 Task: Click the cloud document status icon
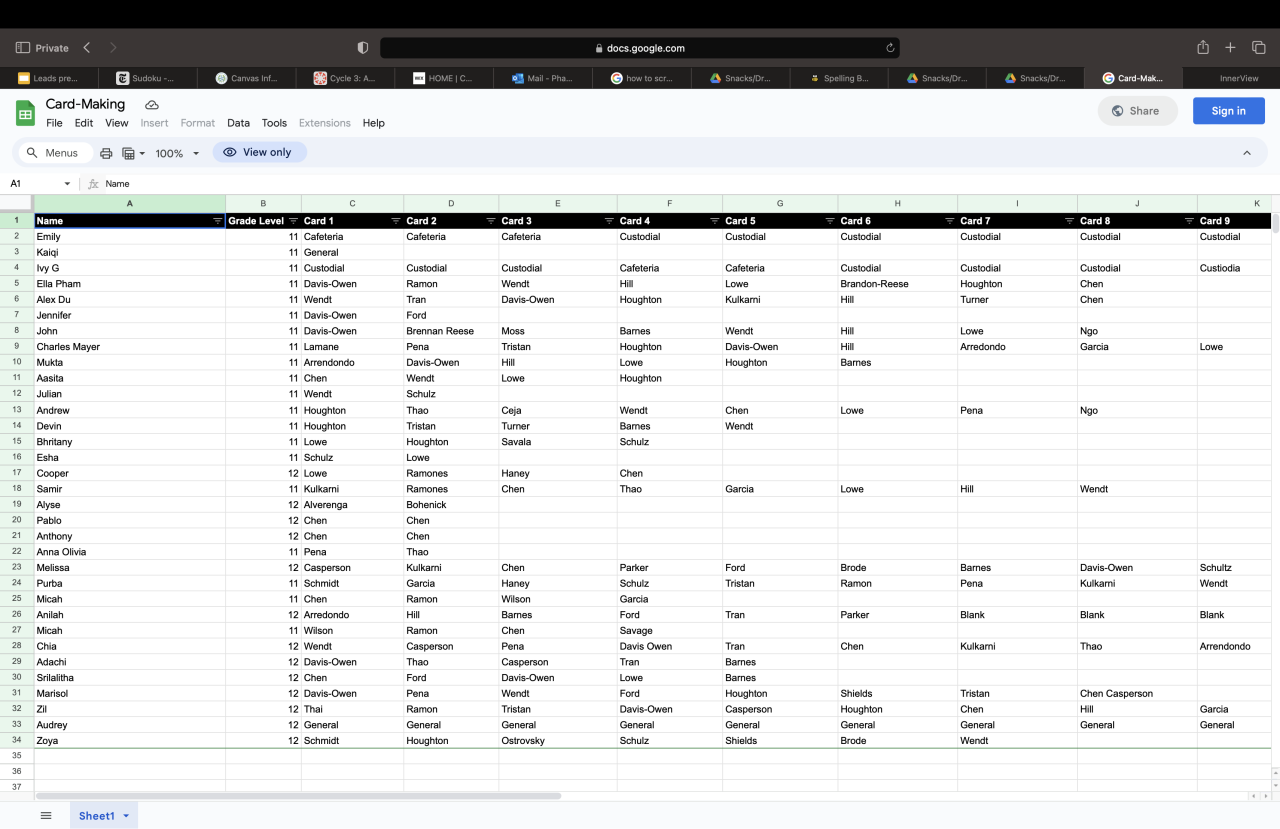pyautogui.click(x=152, y=104)
